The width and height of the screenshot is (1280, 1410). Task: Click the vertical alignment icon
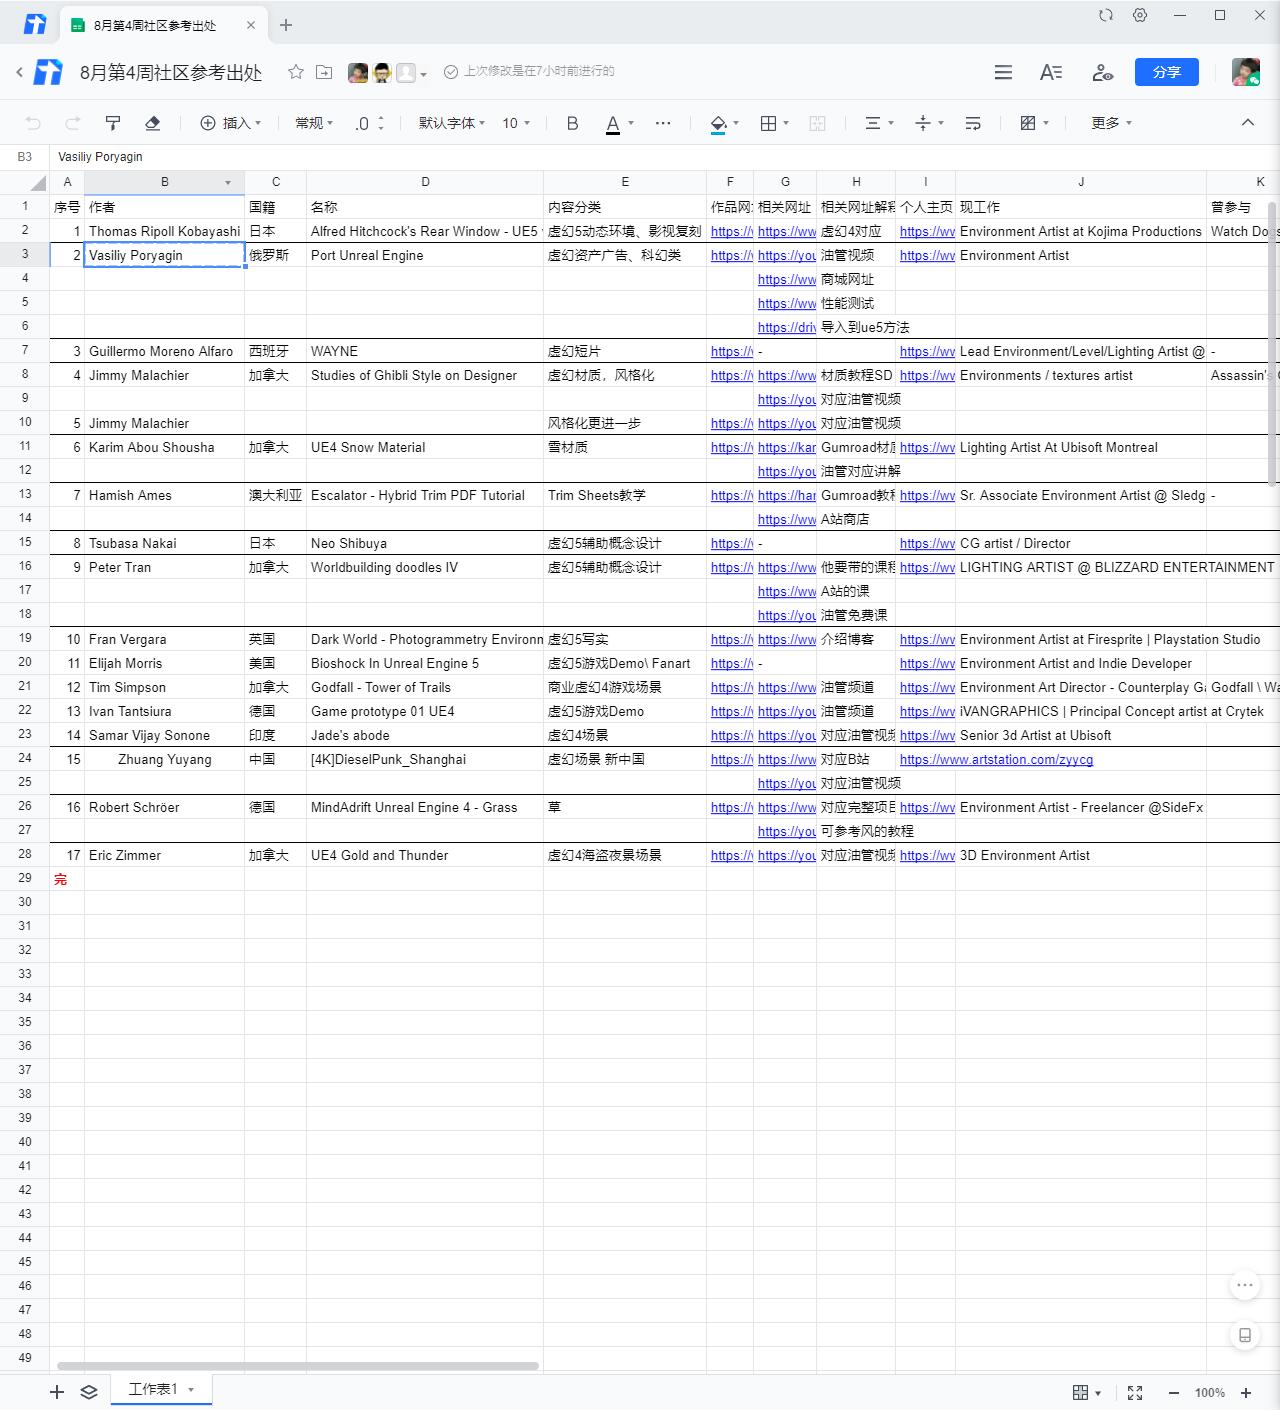(x=923, y=123)
